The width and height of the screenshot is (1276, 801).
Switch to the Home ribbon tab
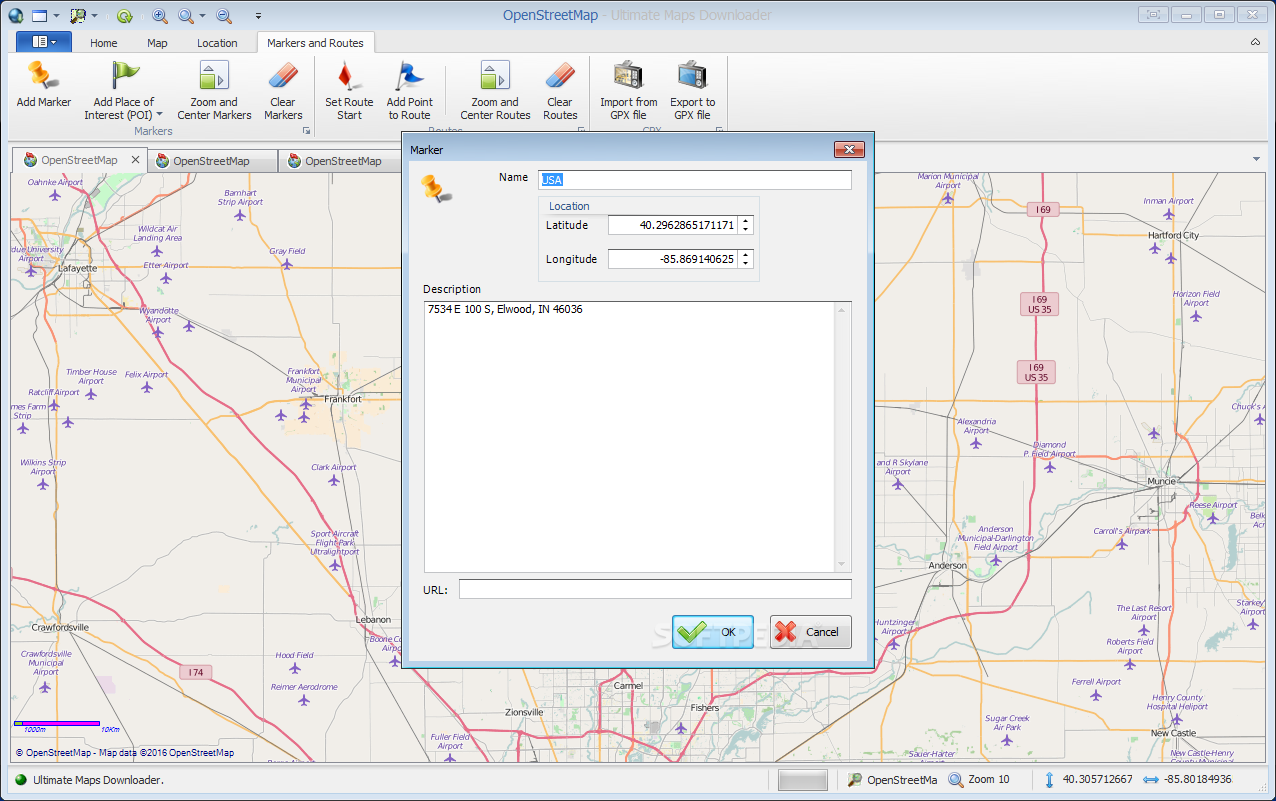click(104, 43)
